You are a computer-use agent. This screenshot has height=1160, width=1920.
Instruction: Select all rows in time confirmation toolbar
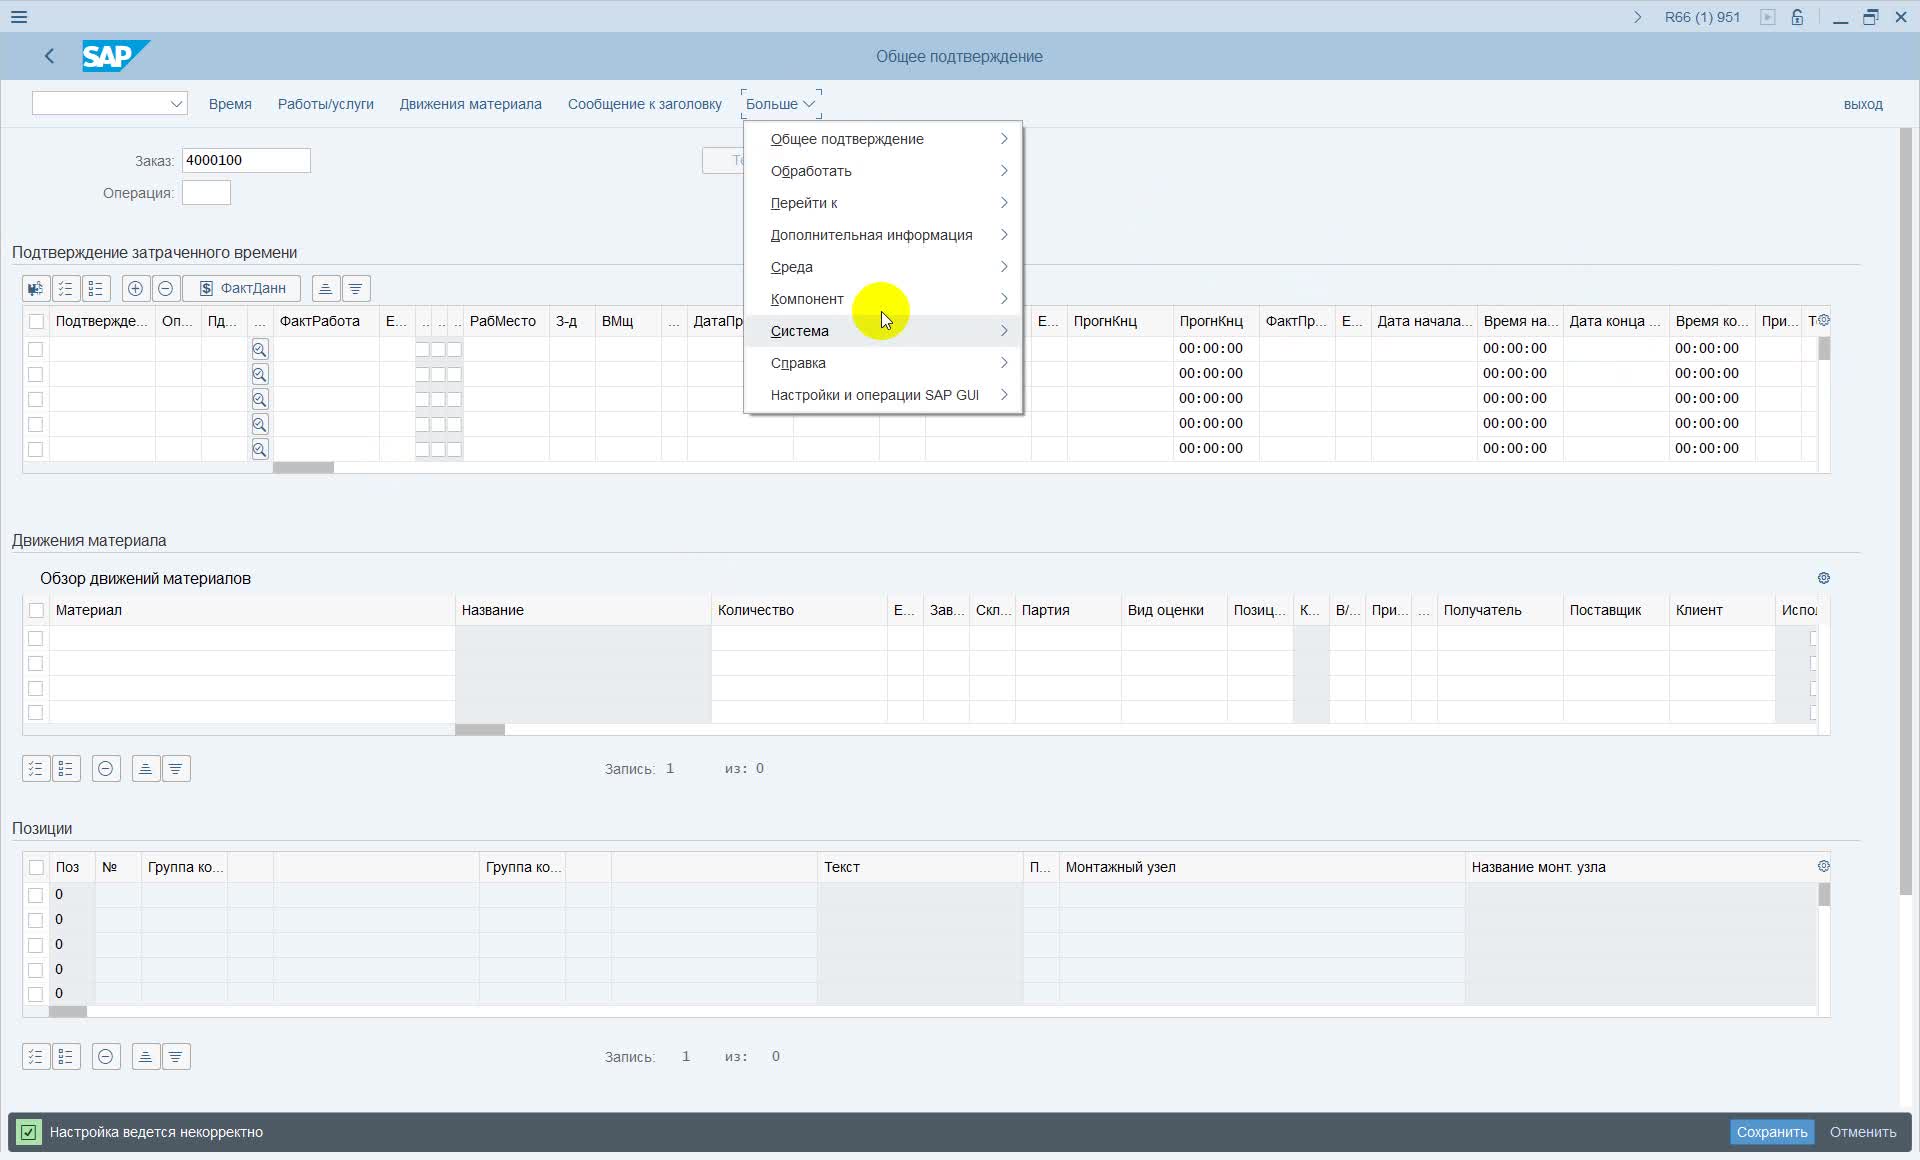tap(66, 288)
